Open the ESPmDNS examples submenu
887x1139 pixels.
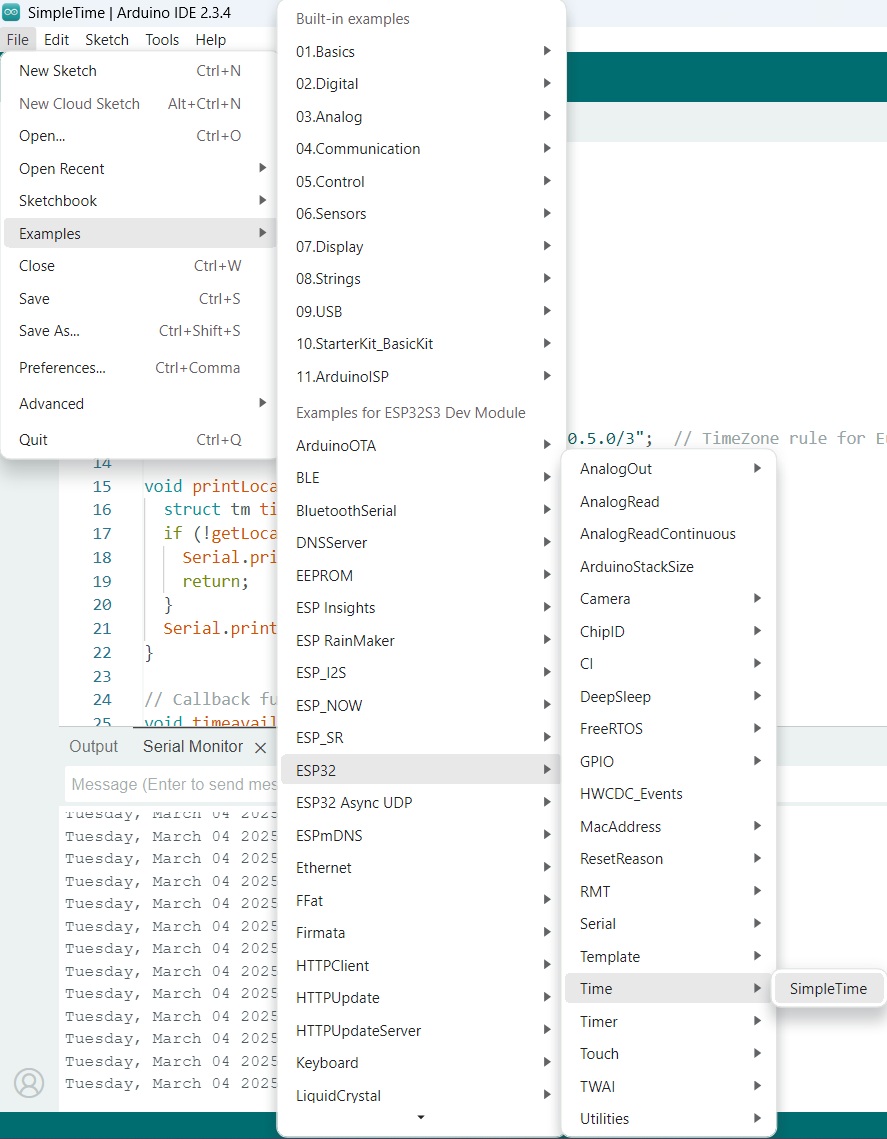421,835
